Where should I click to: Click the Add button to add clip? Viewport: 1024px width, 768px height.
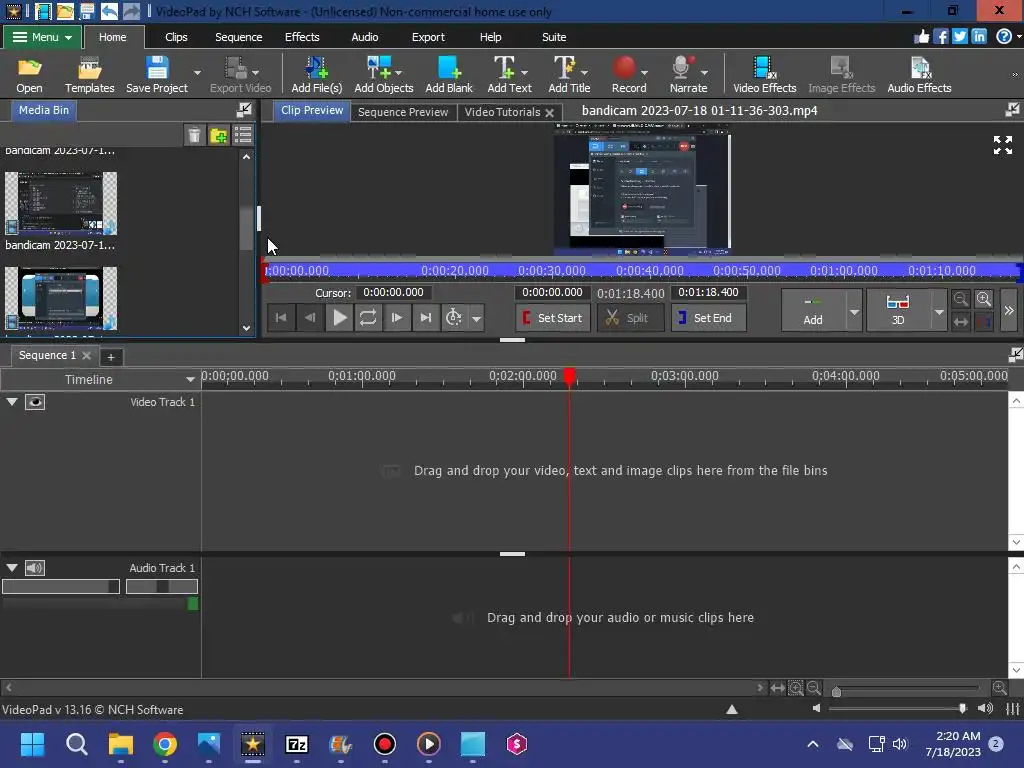pyautogui.click(x=813, y=311)
